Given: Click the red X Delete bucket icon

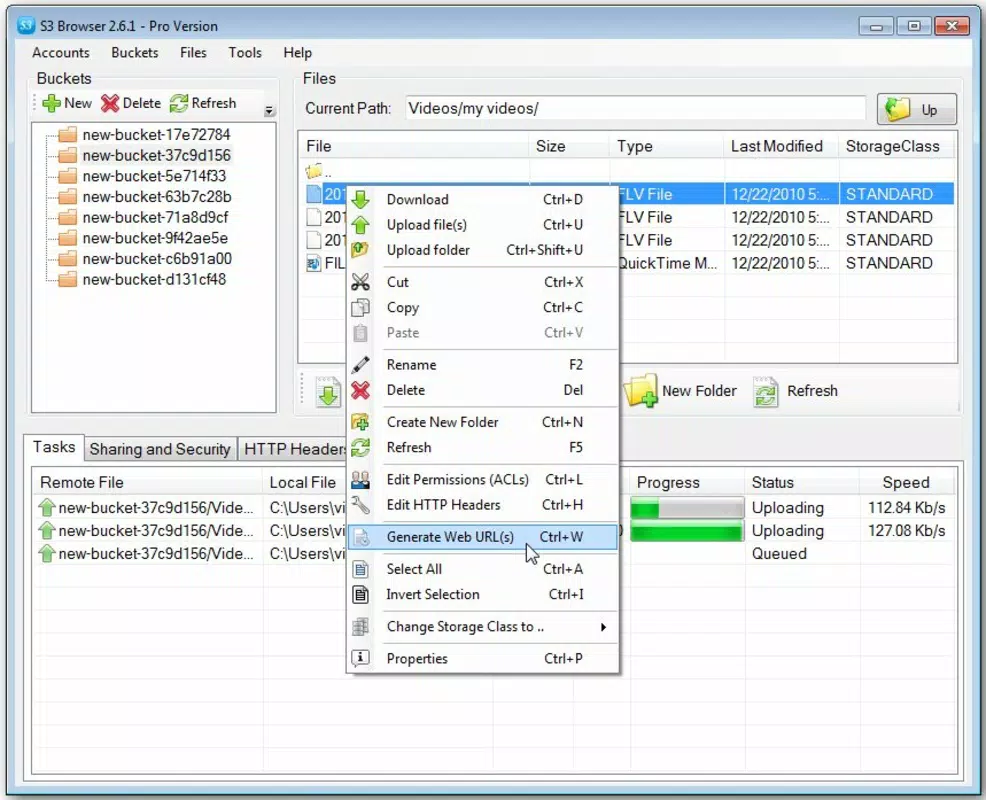Looking at the screenshot, I should 110,103.
